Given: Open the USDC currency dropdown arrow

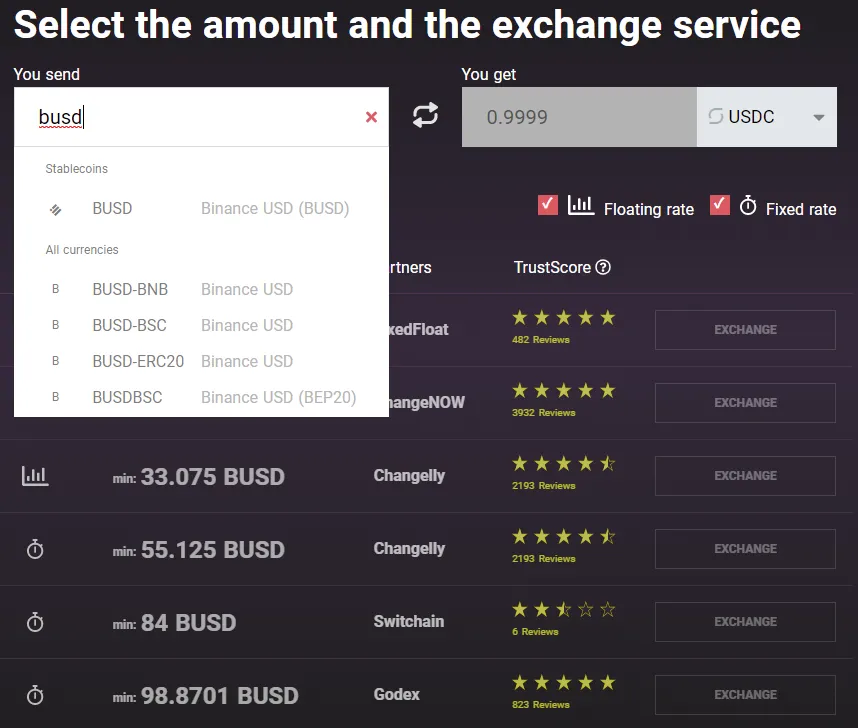Looking at the screenshot, I should point(819,117).
